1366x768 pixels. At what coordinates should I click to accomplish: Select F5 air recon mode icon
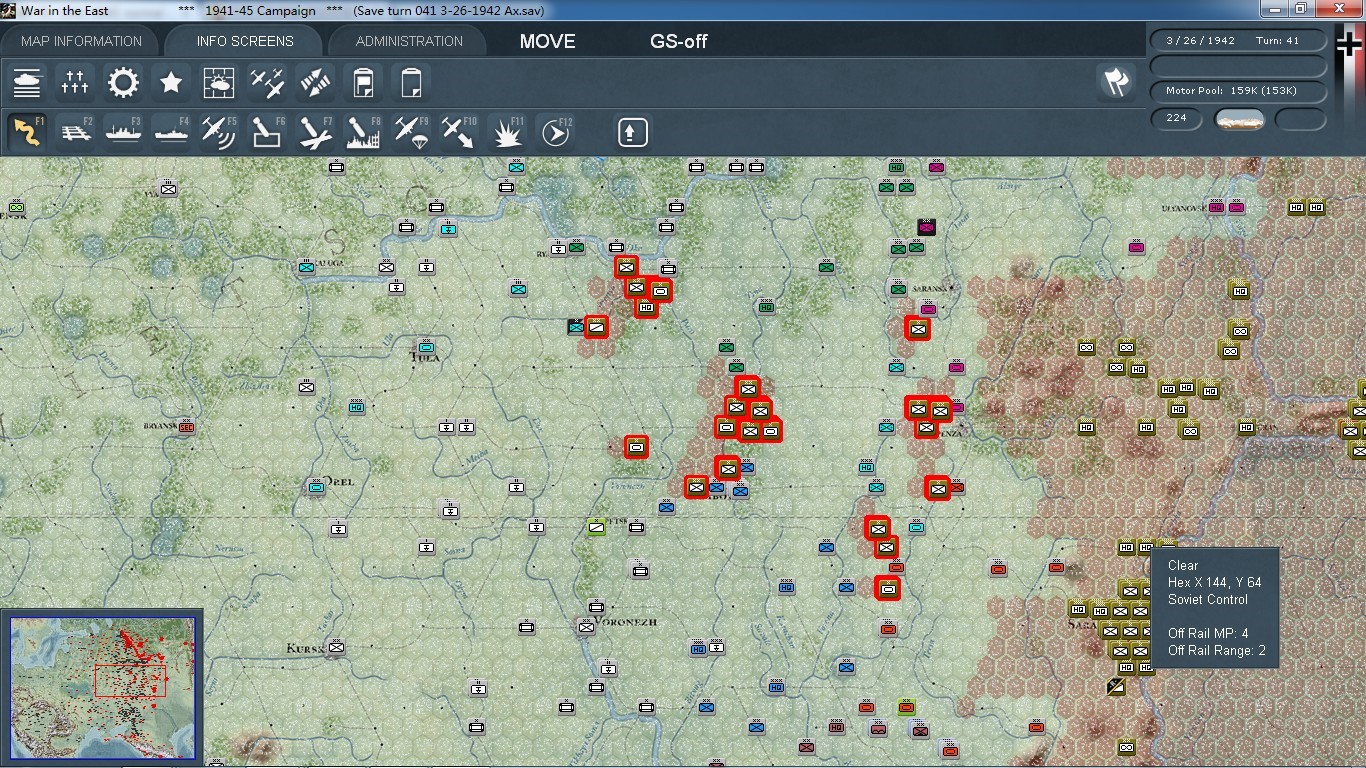[219, 132]
